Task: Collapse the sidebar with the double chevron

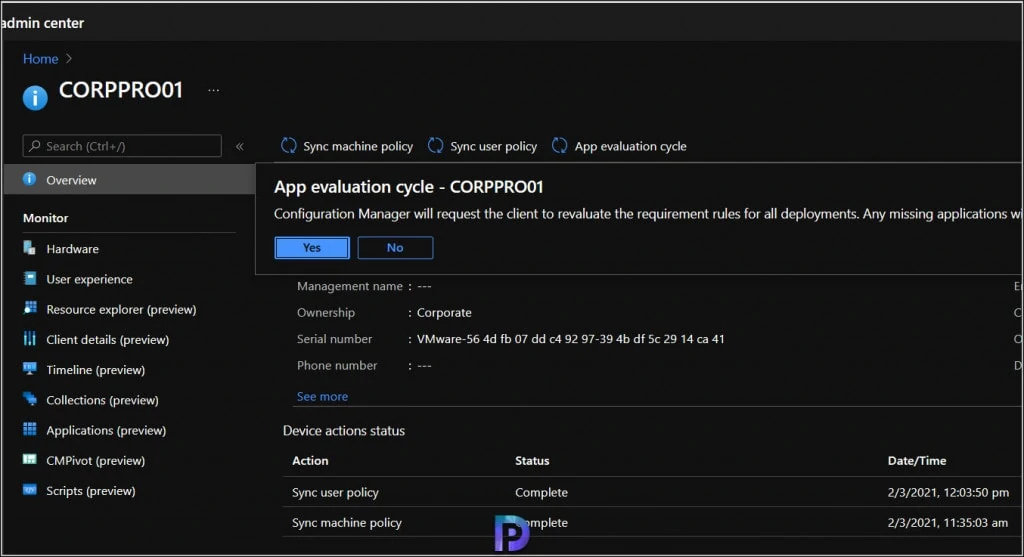Action: coord(240,146)
